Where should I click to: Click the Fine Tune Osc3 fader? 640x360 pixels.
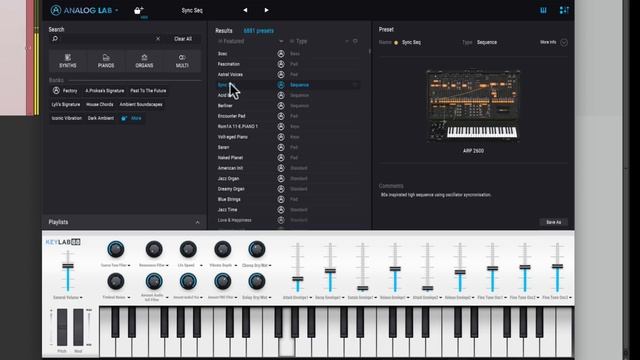[x=557, y=266]
